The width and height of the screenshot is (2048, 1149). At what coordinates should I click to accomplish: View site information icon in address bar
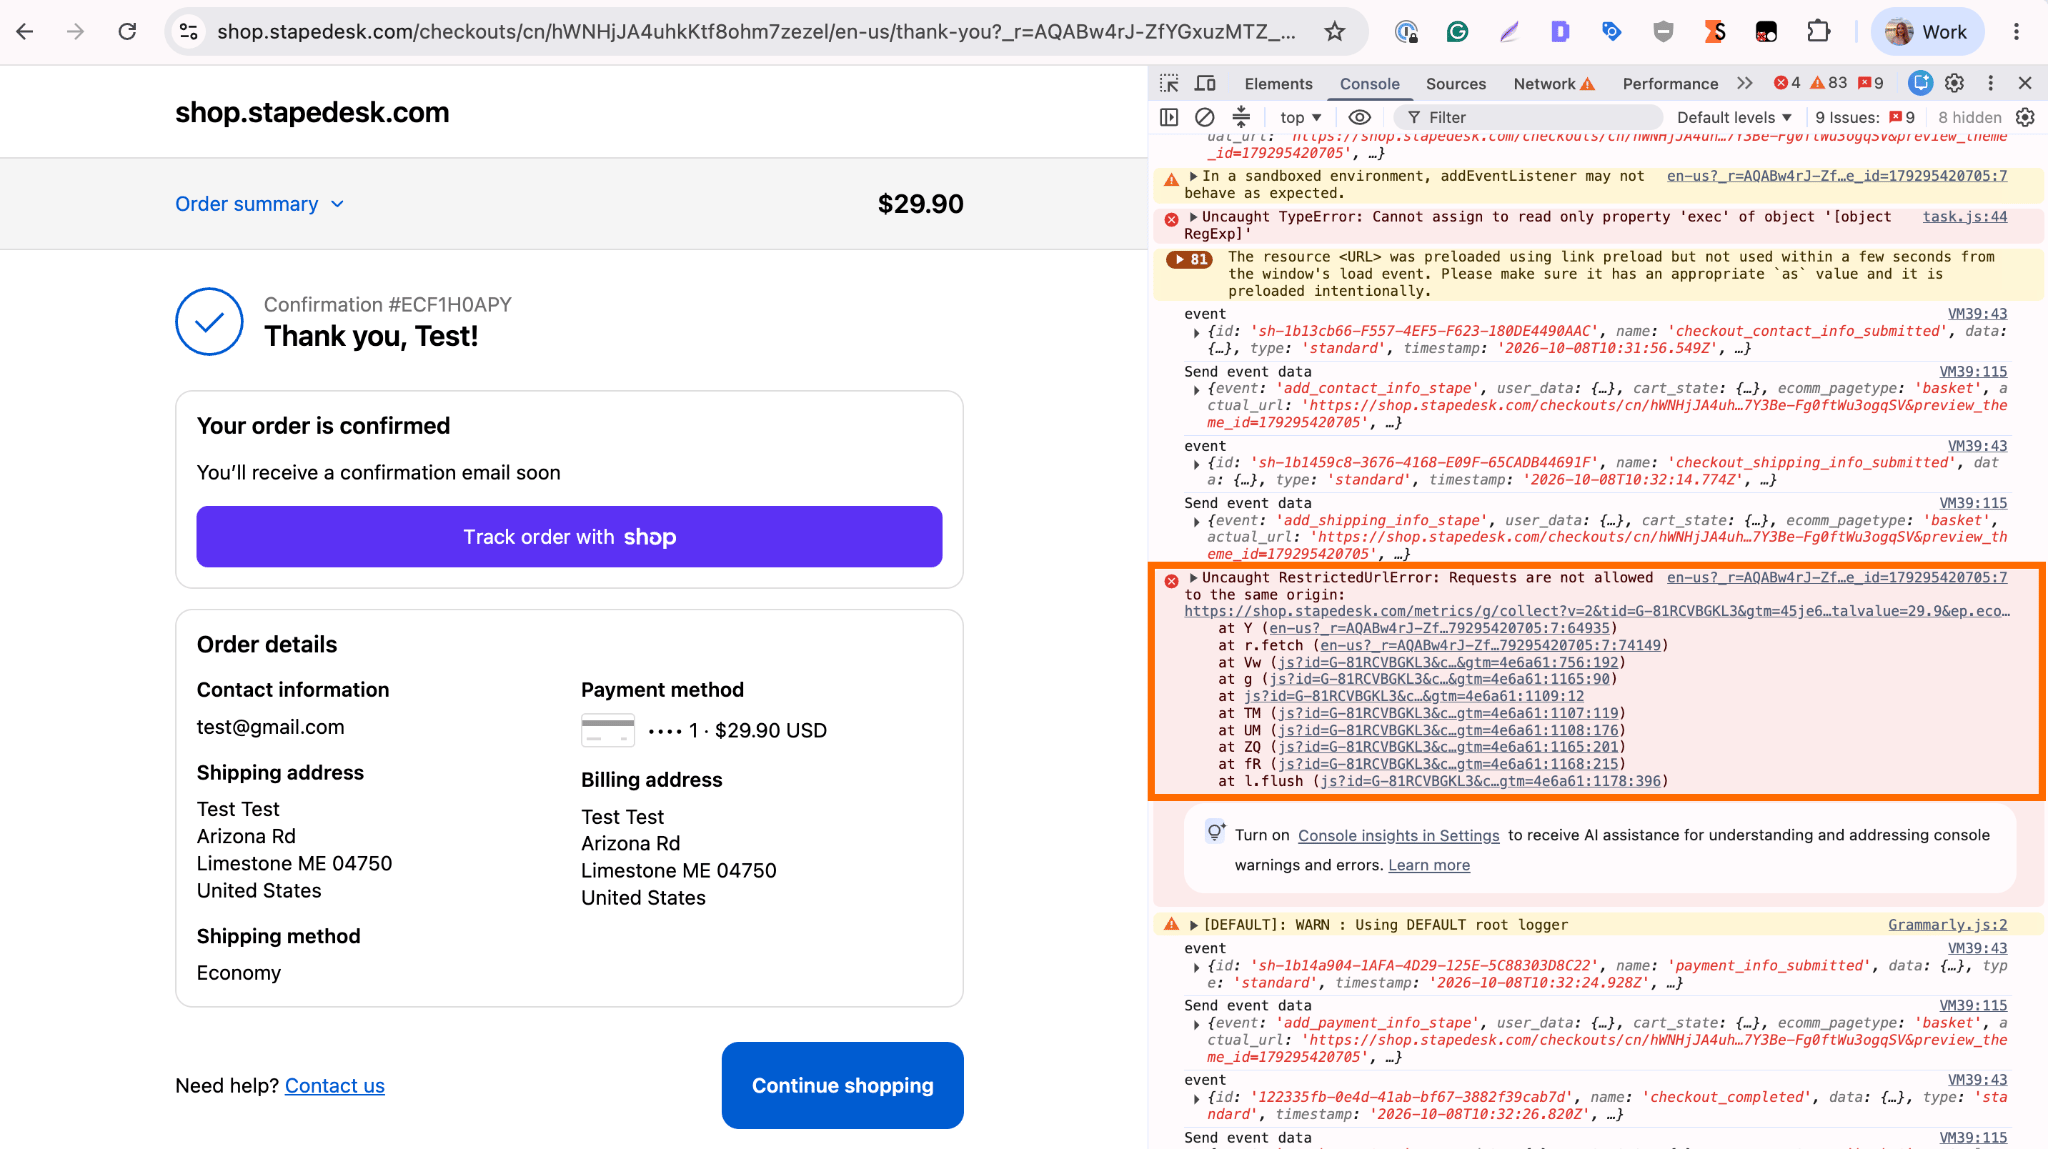188,32
